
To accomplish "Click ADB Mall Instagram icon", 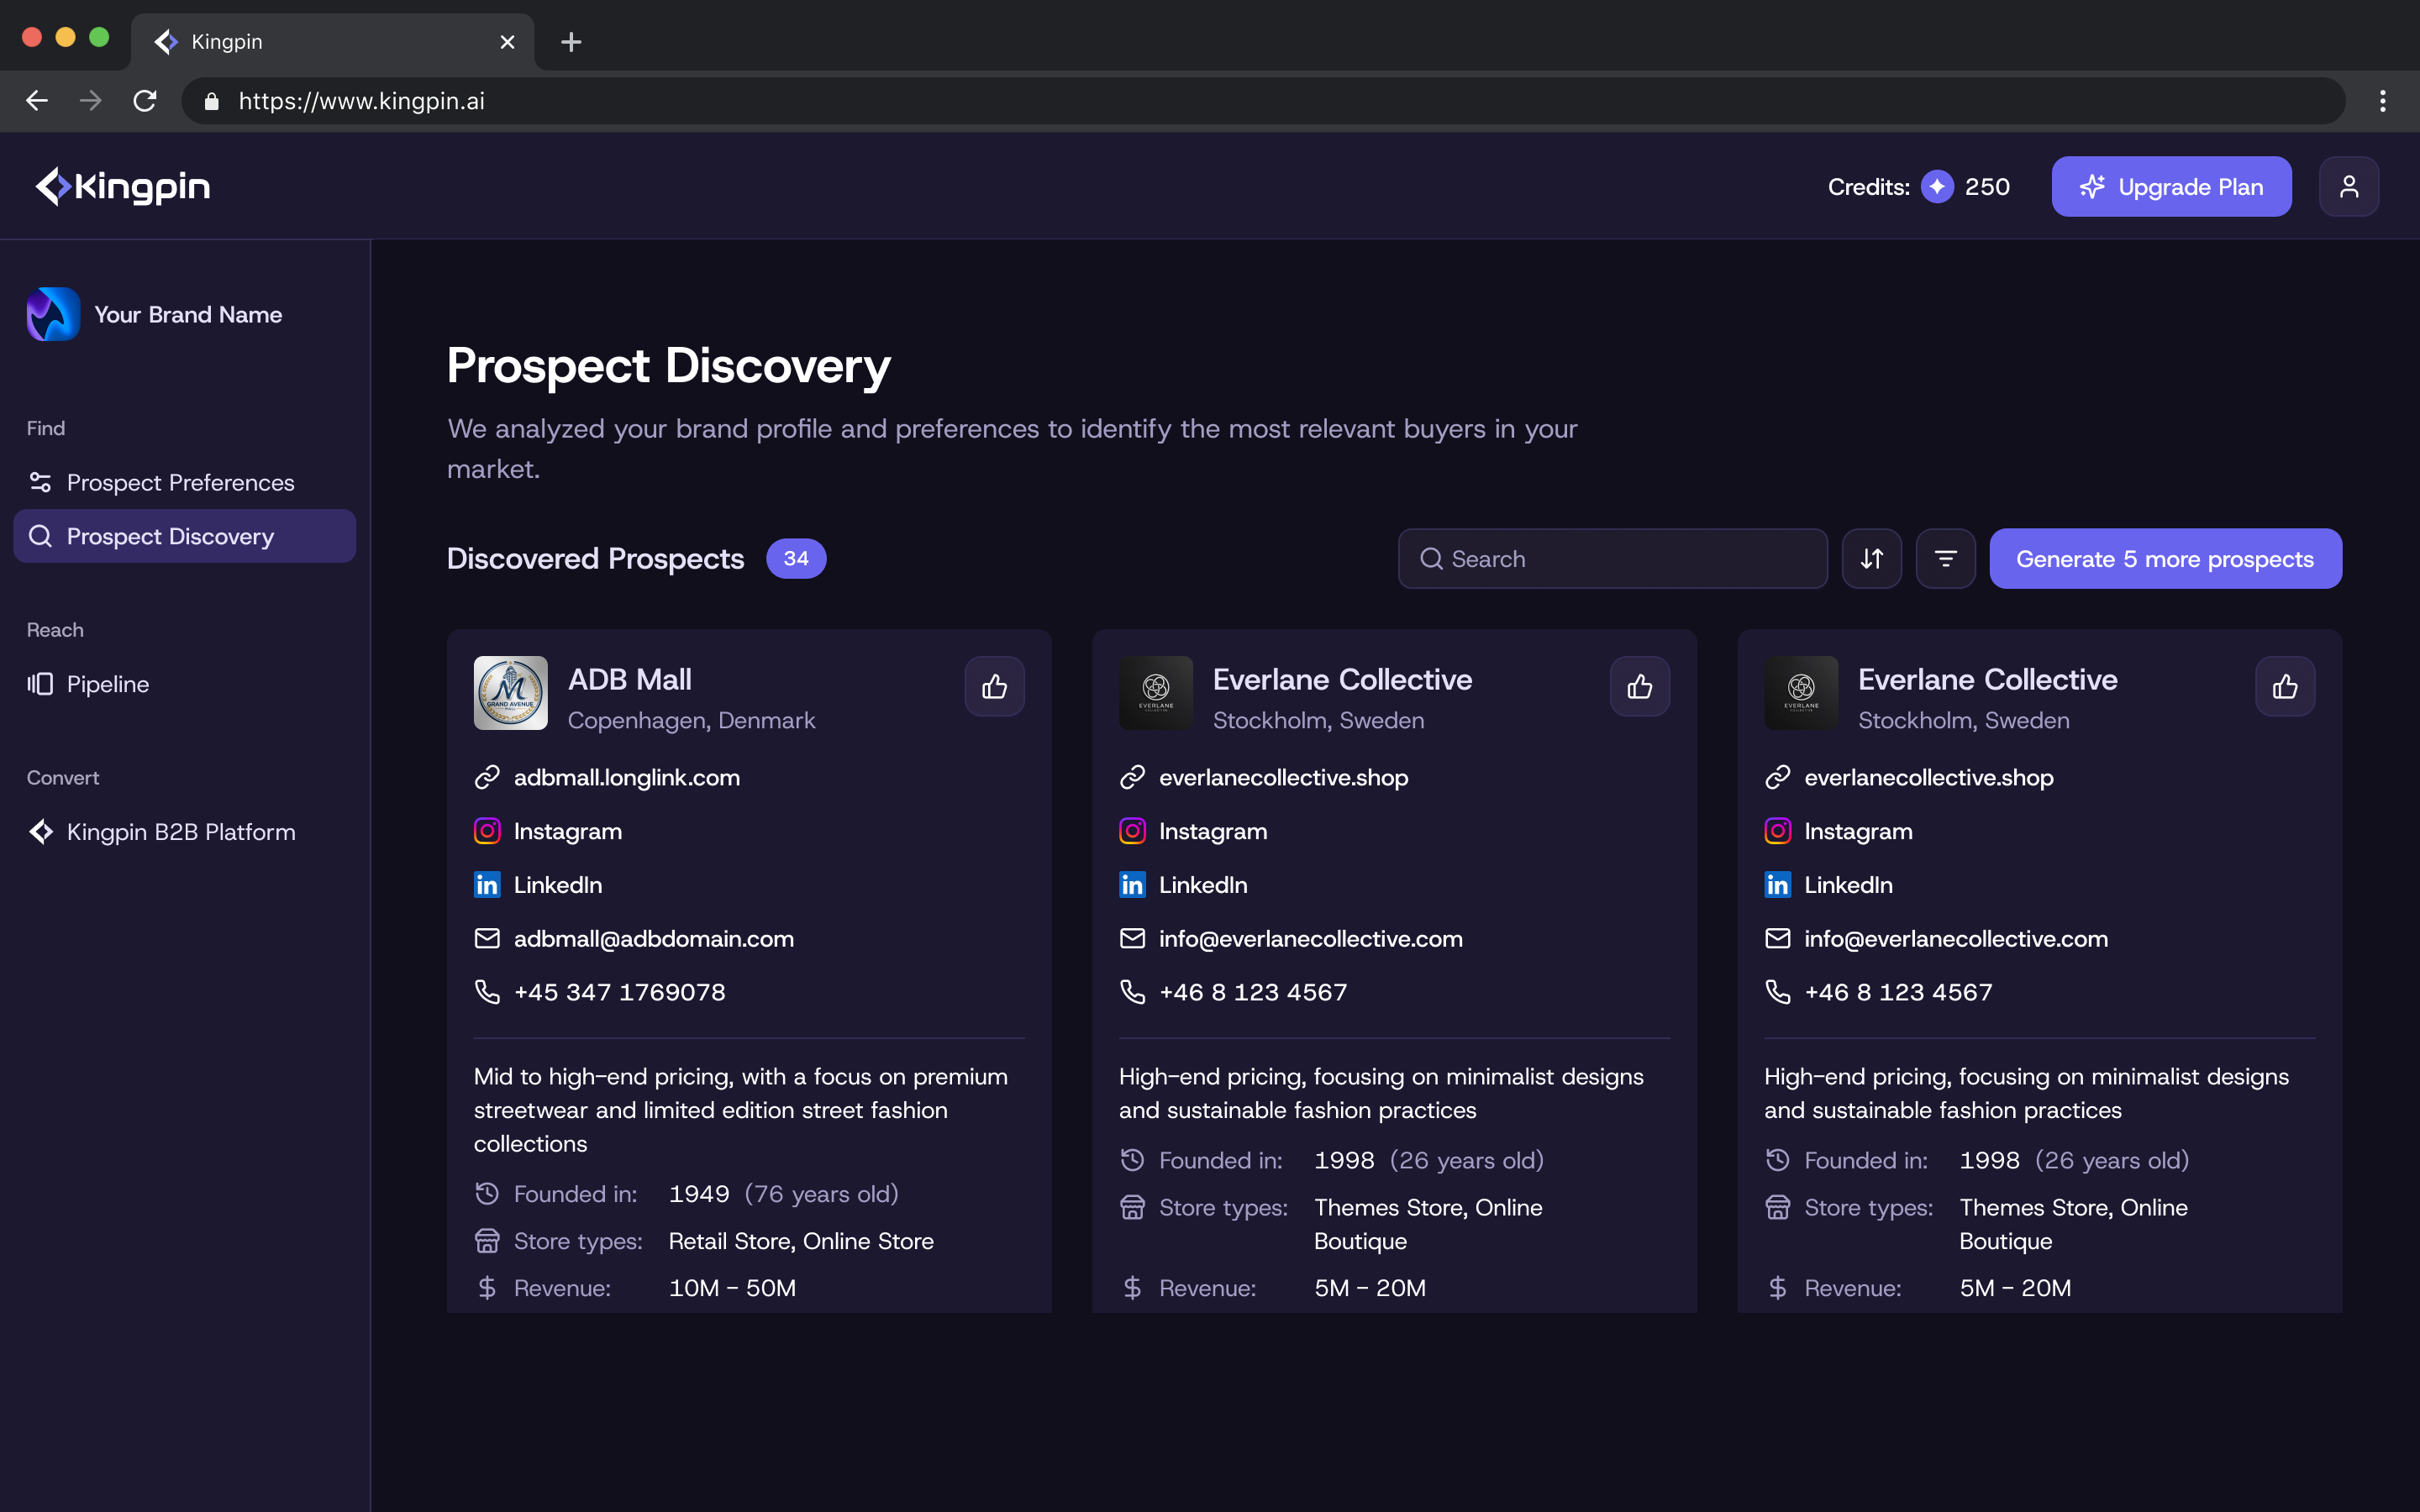I will coord(487,831).
